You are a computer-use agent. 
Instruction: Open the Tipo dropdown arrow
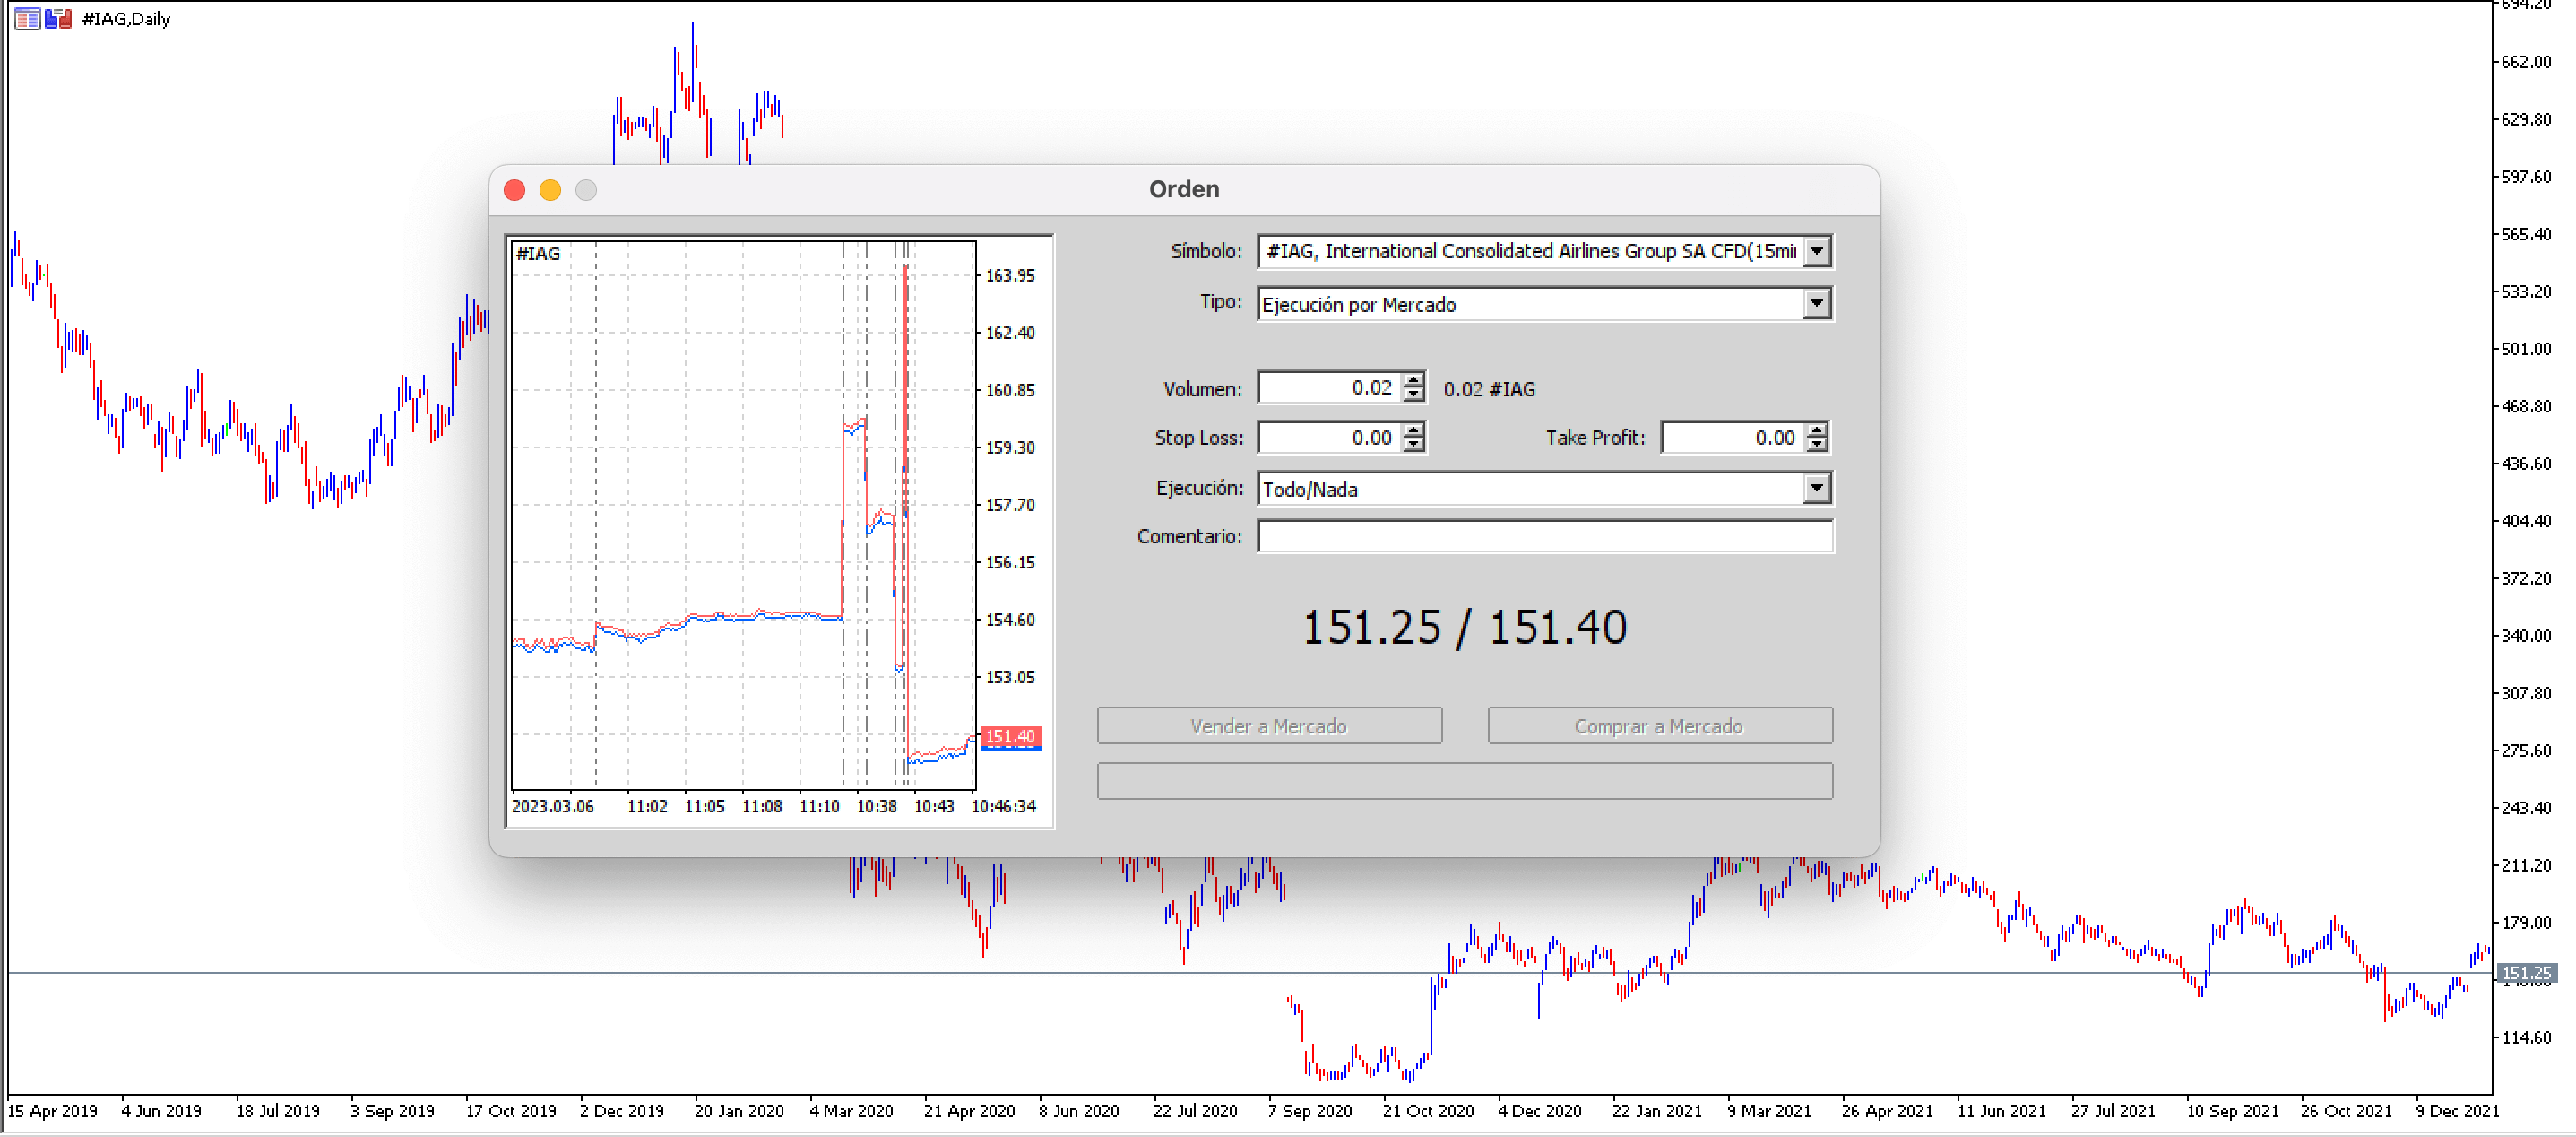pos(1817,304)
